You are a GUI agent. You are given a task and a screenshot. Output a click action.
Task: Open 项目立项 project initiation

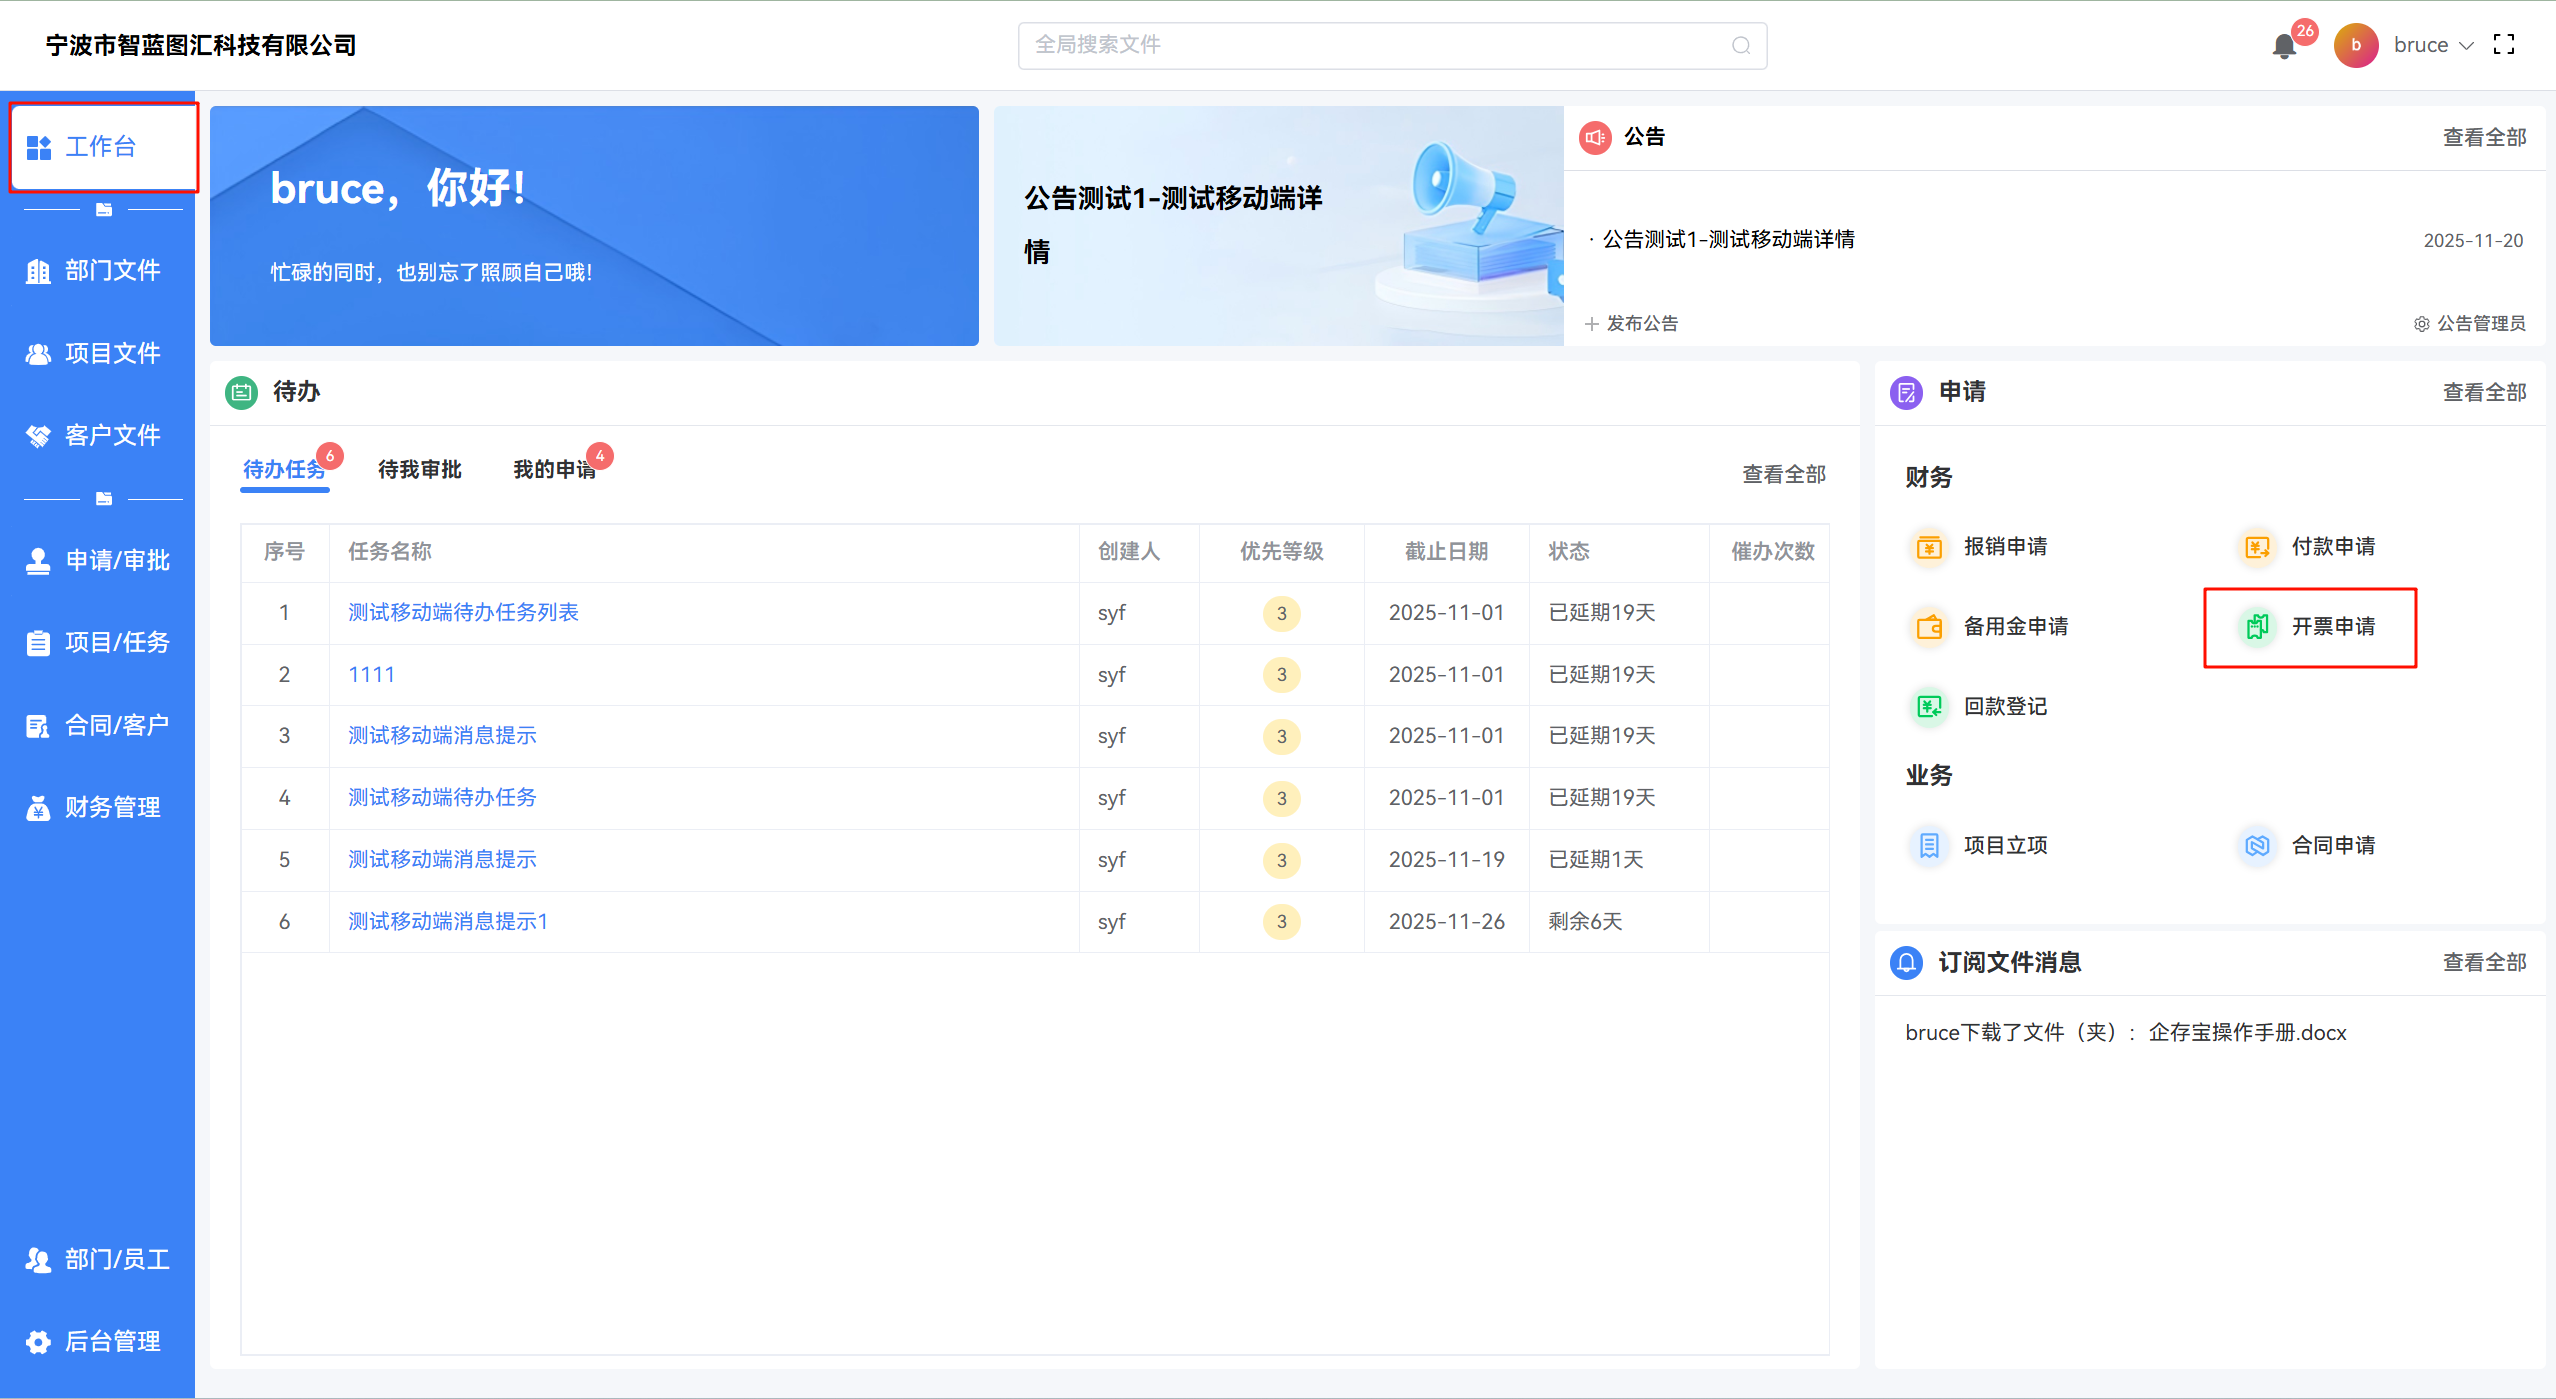(2004, 846)
